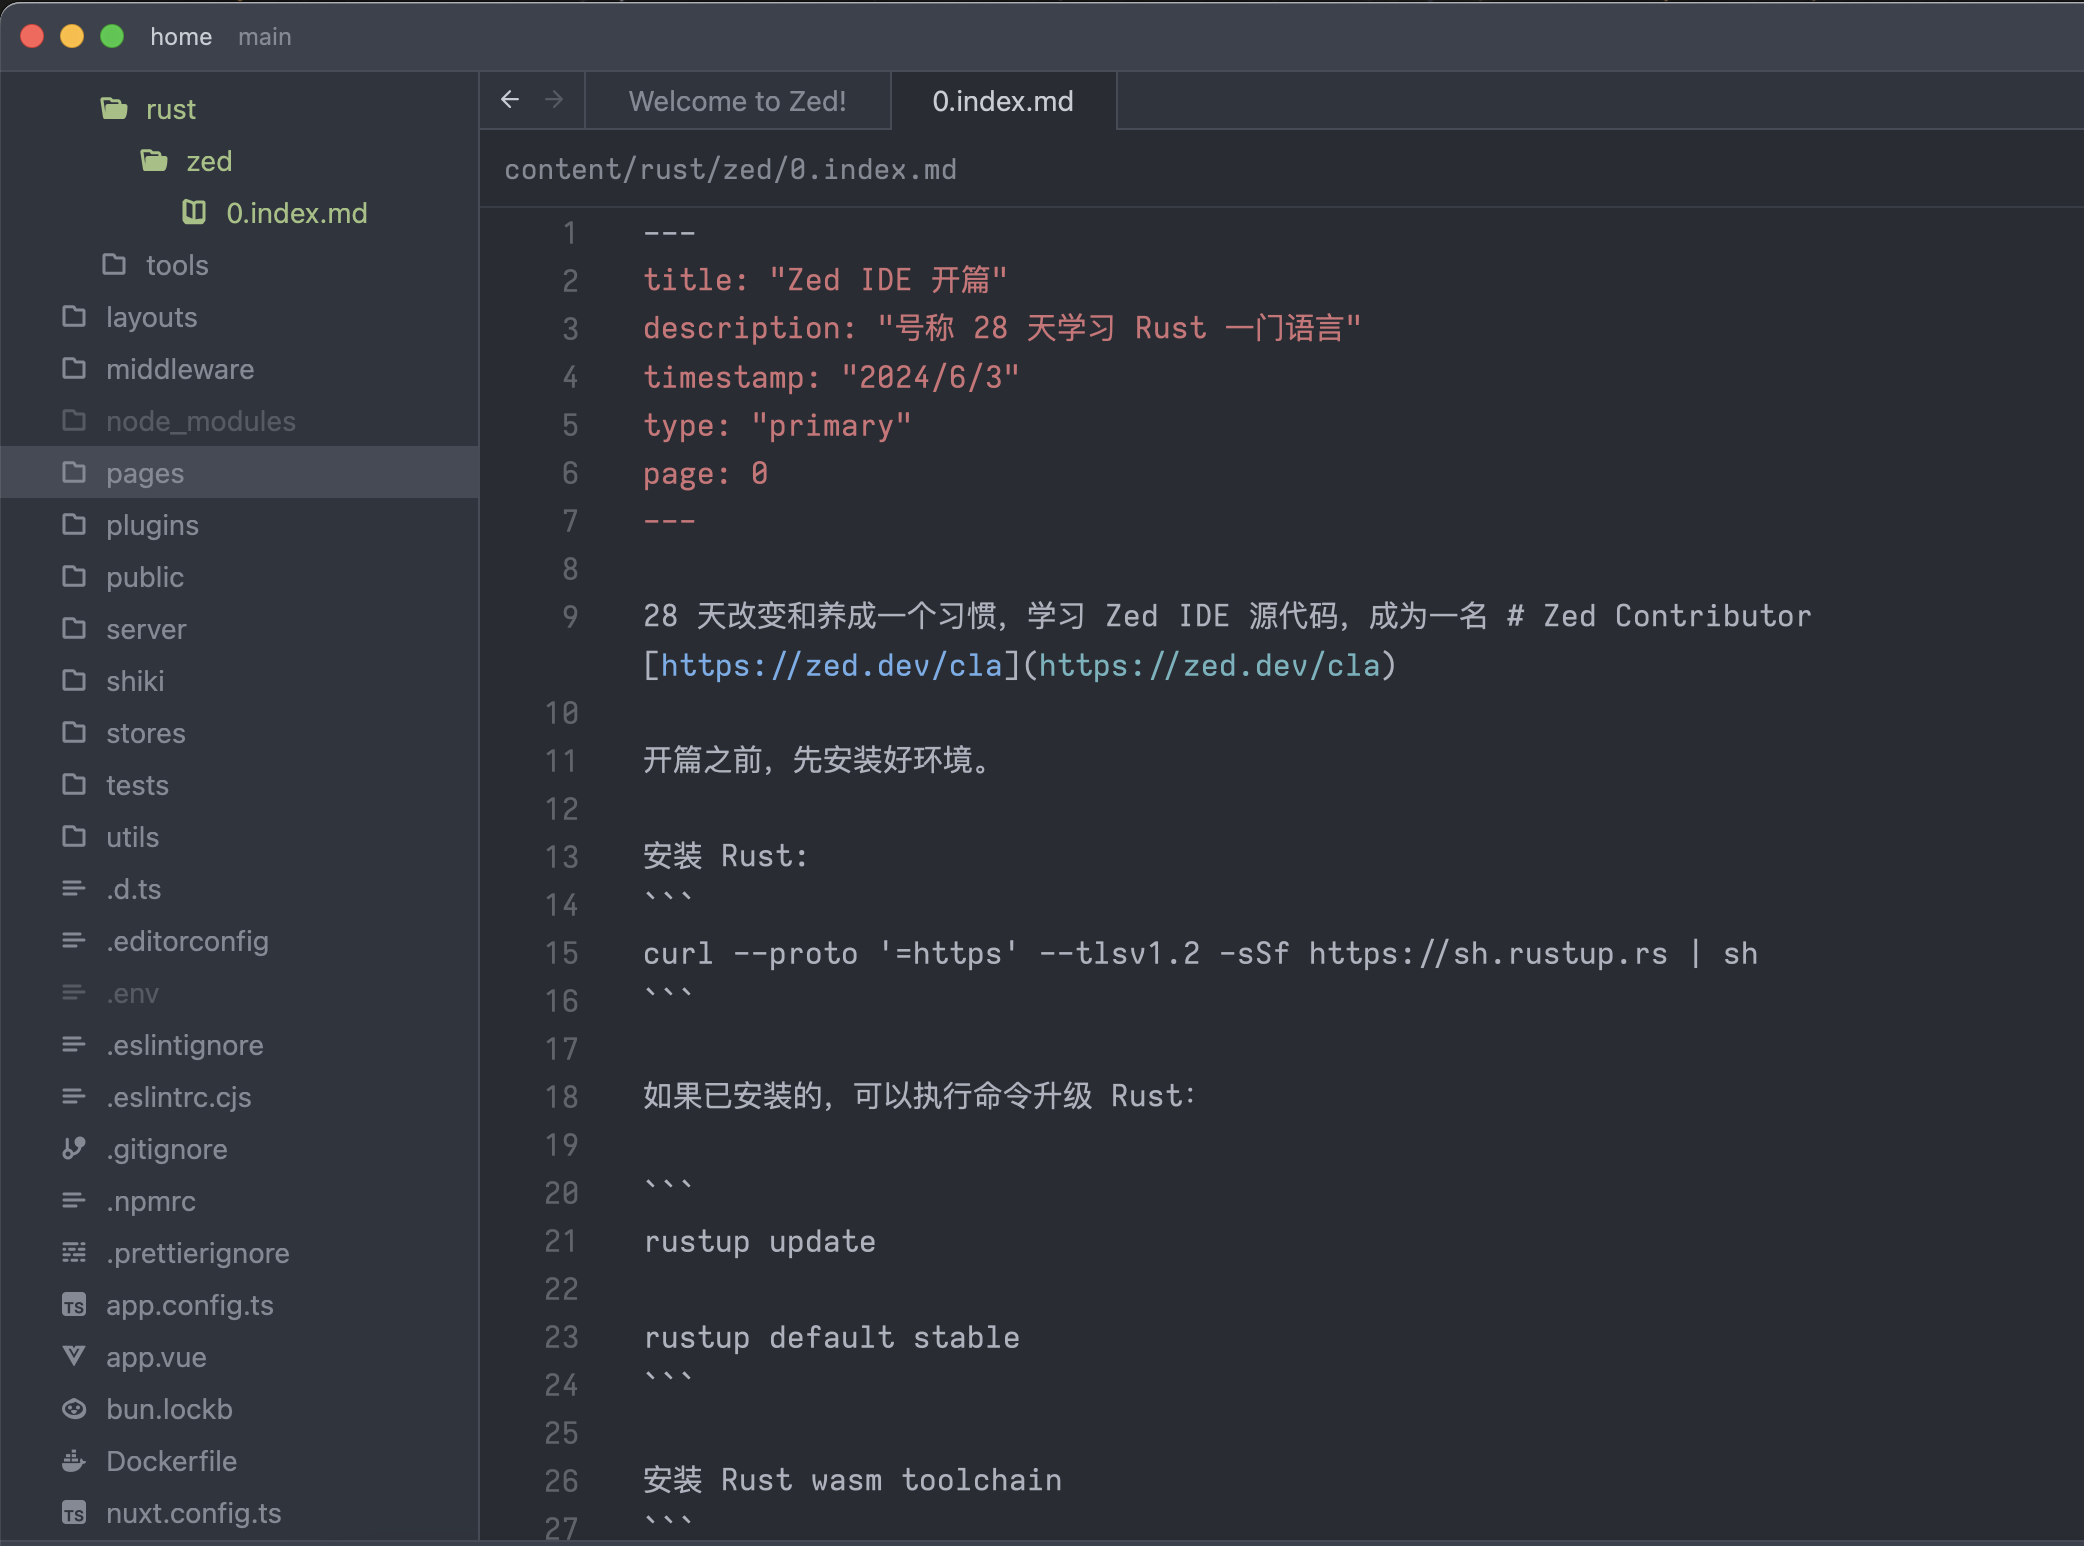Image resolution: width=2084 pixels, height=1546 pixels.
Task: Place cursor on 'rustup update' line
Action: pos(759,1241)
